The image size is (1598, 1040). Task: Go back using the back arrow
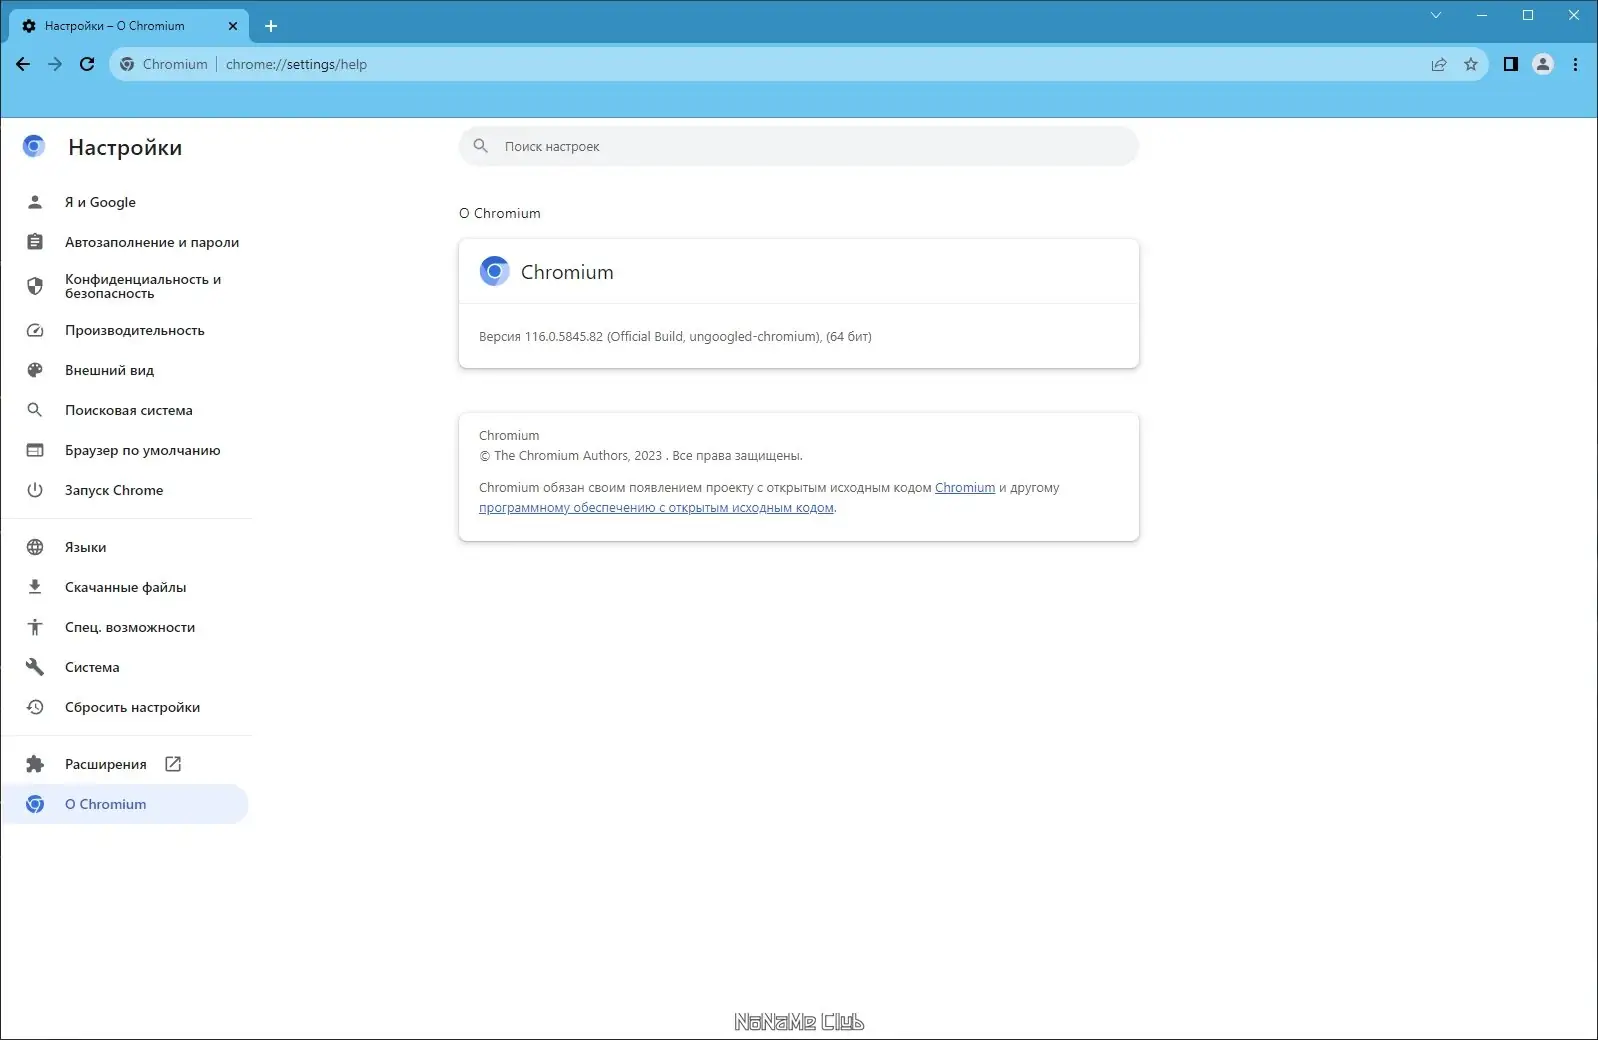23,64
